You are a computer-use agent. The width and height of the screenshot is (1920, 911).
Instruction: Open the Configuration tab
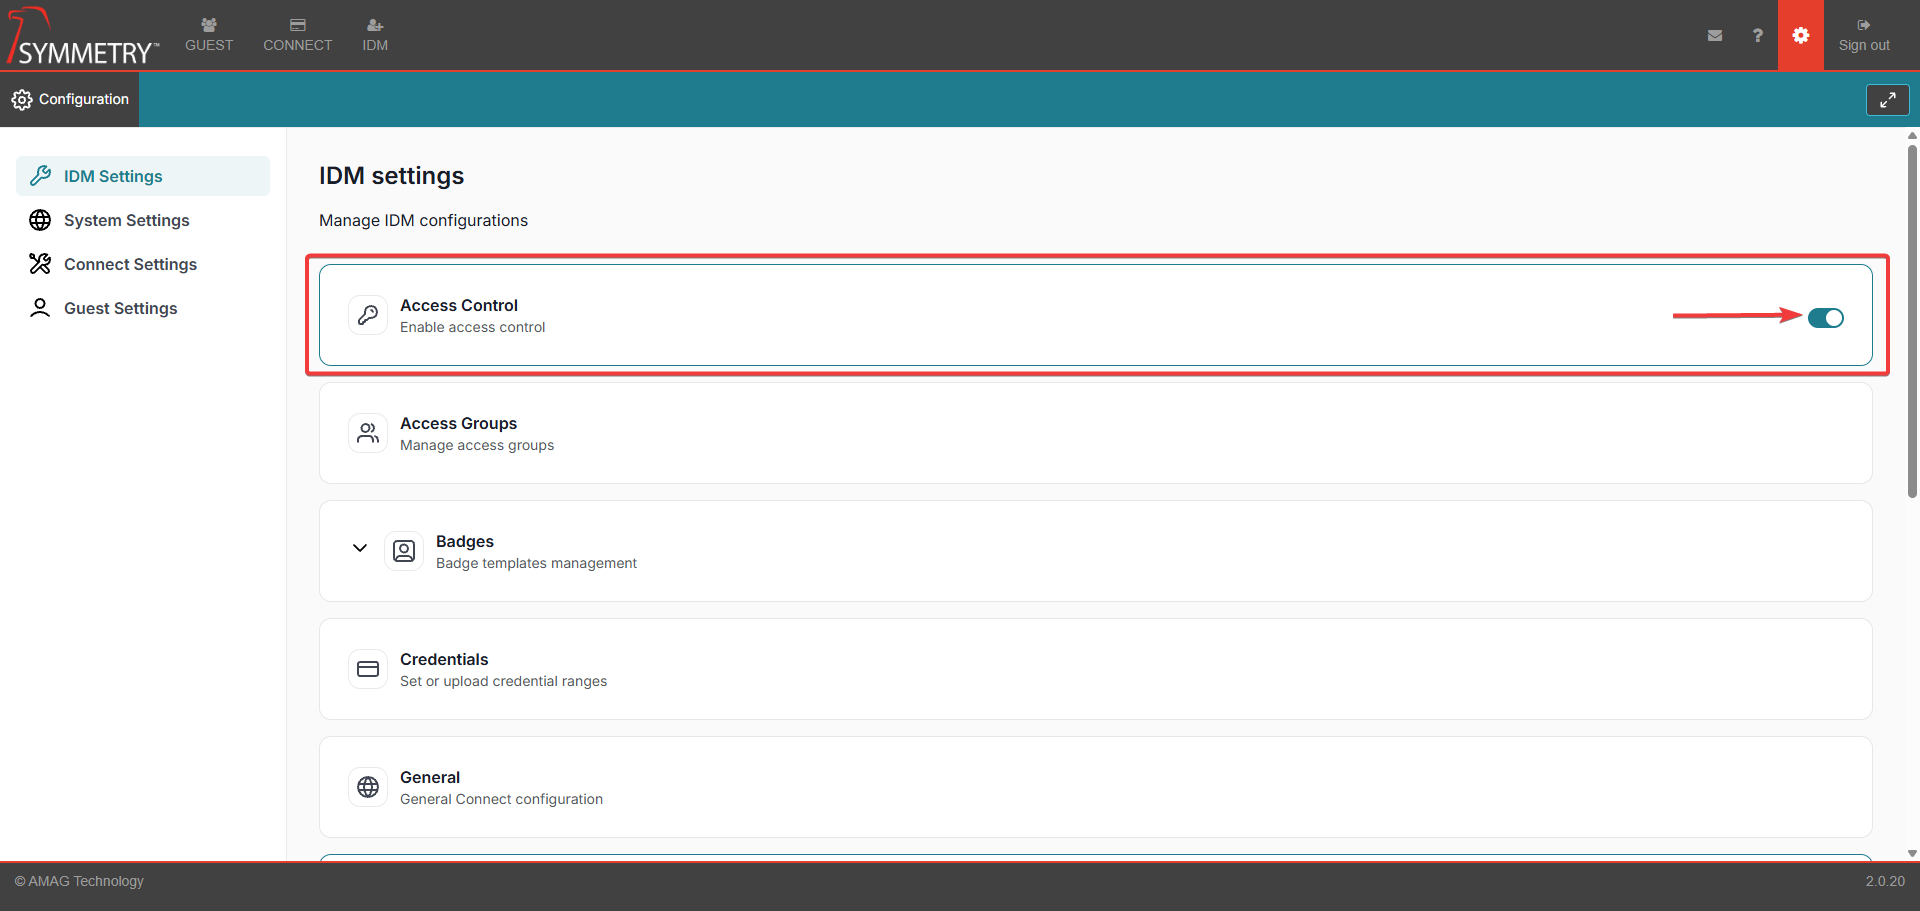coord(70,99)
